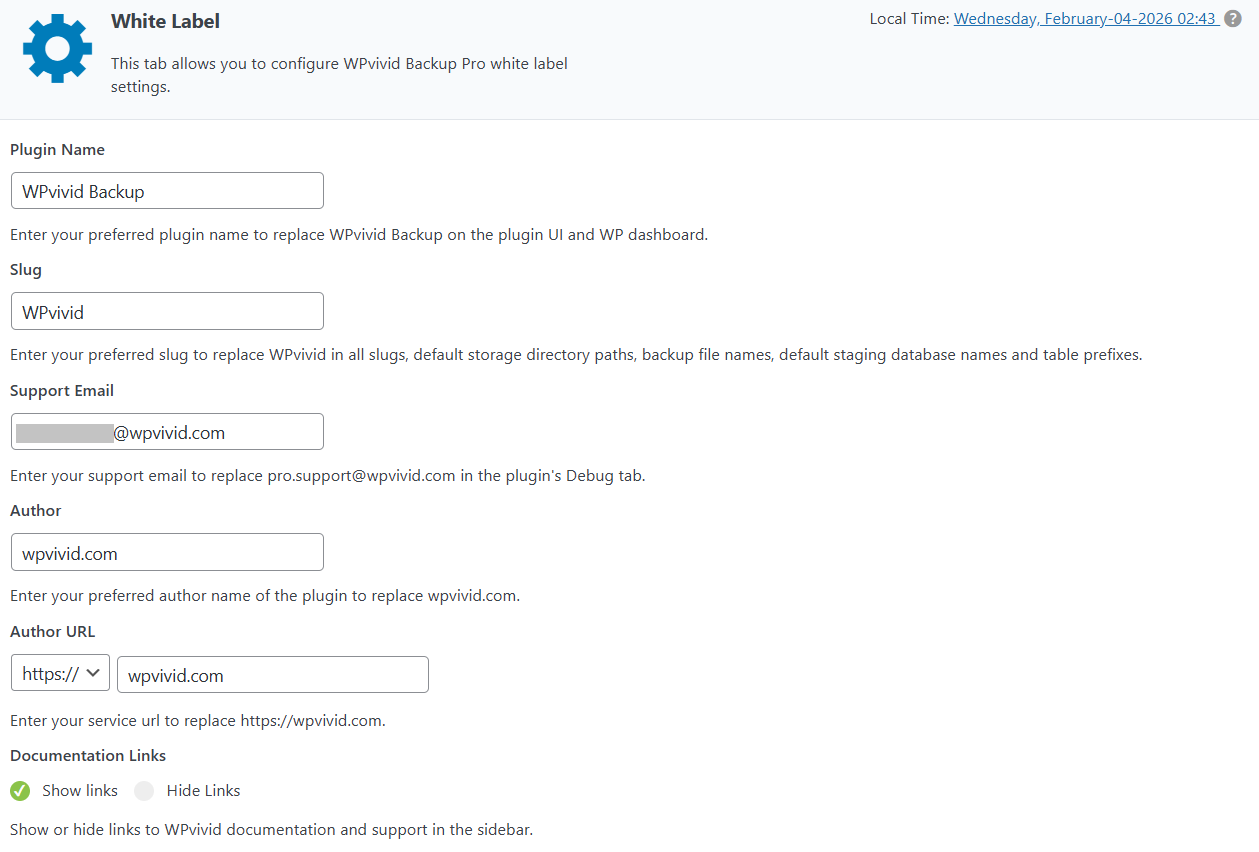Focus the Author name input field
1259x852 pixels.
167,553
